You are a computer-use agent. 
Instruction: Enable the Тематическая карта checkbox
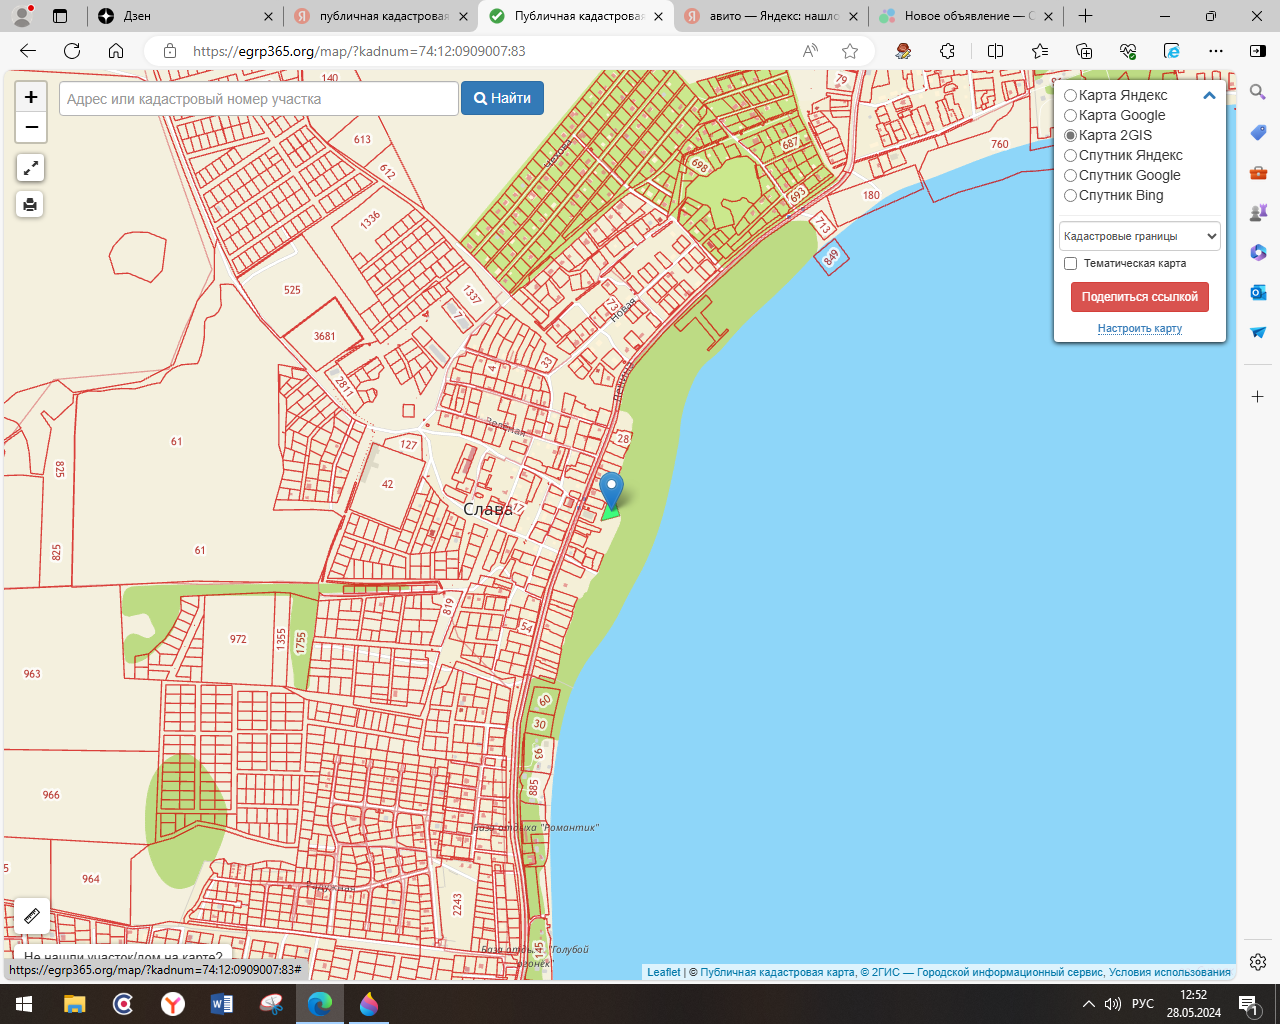coord(1071,264)
